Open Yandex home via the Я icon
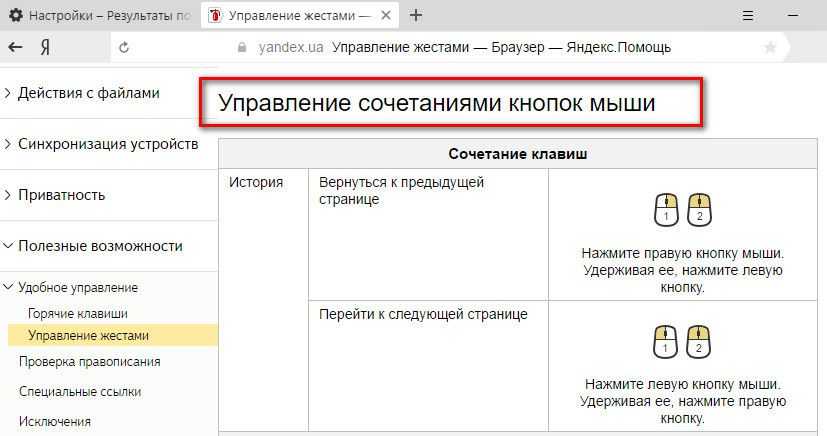This screenshot has height=436, width=827. point(45,47)
